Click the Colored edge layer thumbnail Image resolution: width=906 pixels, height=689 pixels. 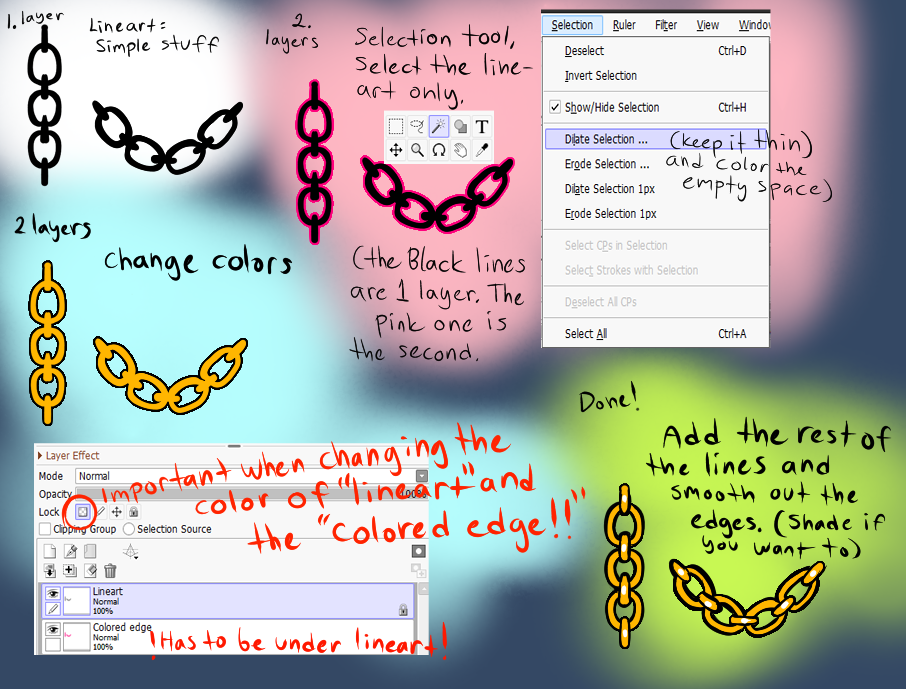click(77, 637)
